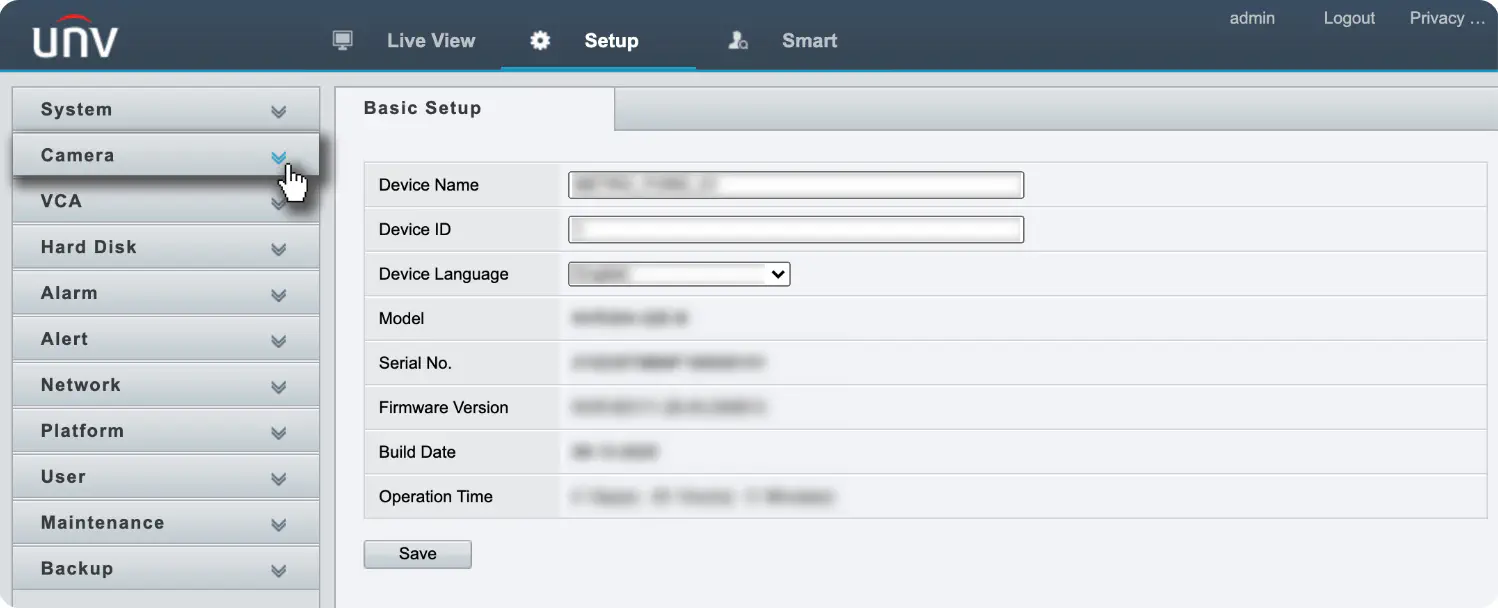
Task: Click the UNV logo
Action: (75, 36)
